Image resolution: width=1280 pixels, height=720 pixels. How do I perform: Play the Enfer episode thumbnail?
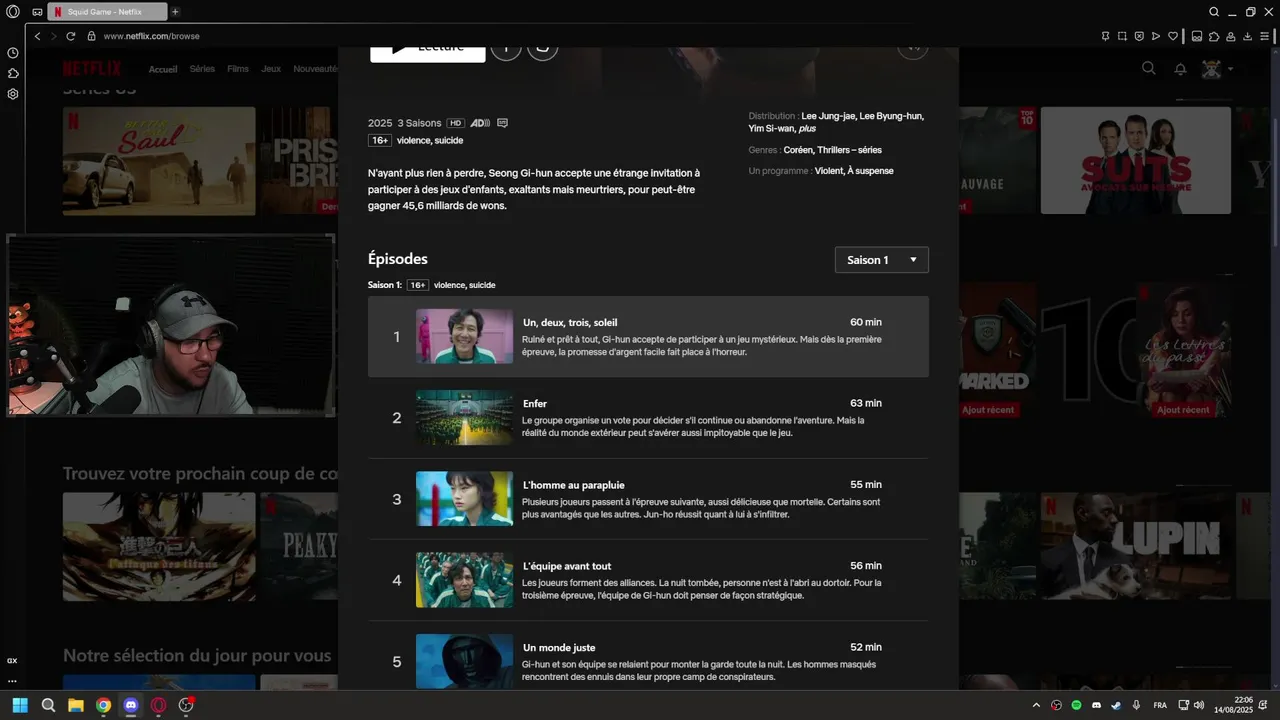pos(464,418)
